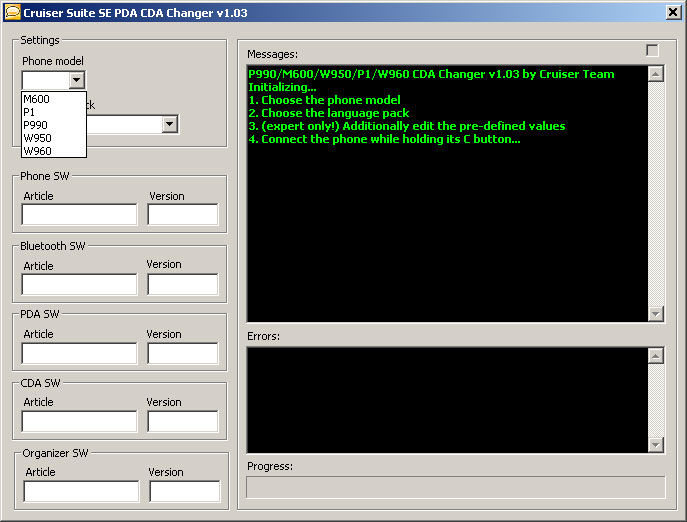Image resolution: width=687 pixels, height=522 pixels.
Task: Click the Messages scrollbar up arrow
Action: click(x=655, y=74)
